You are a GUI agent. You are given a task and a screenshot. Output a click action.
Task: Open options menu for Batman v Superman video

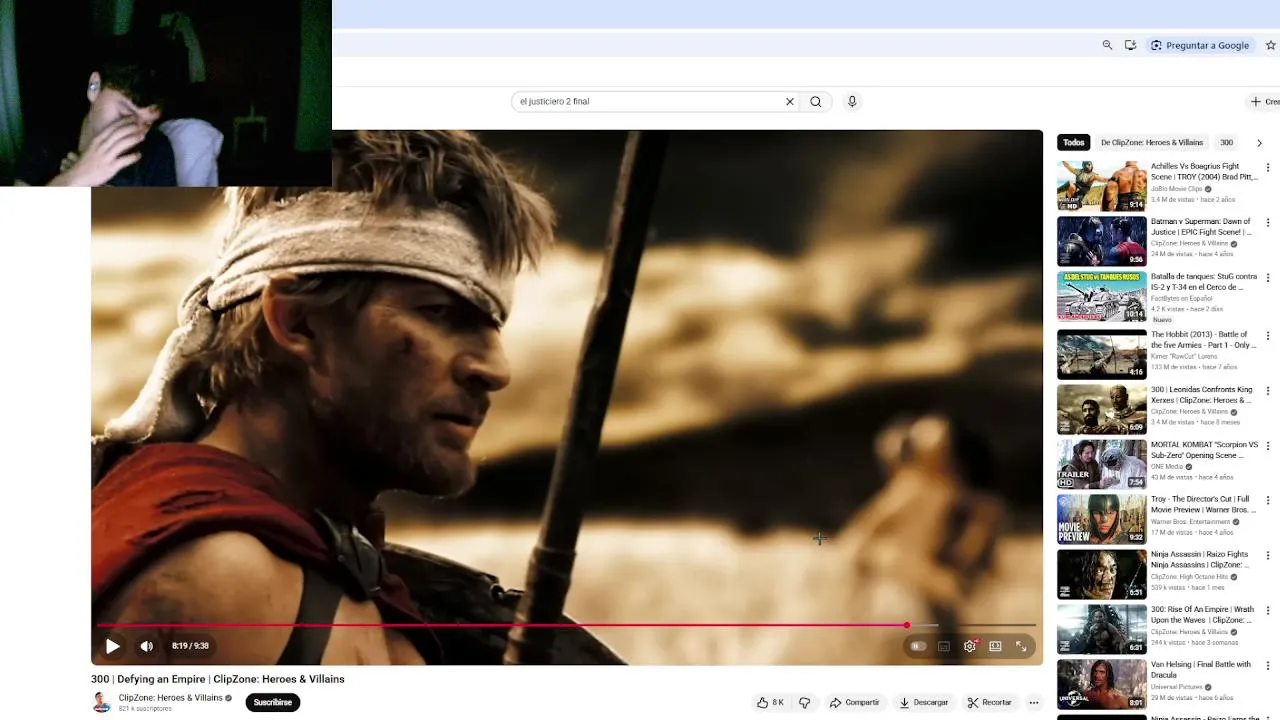tap(1268, 223)
